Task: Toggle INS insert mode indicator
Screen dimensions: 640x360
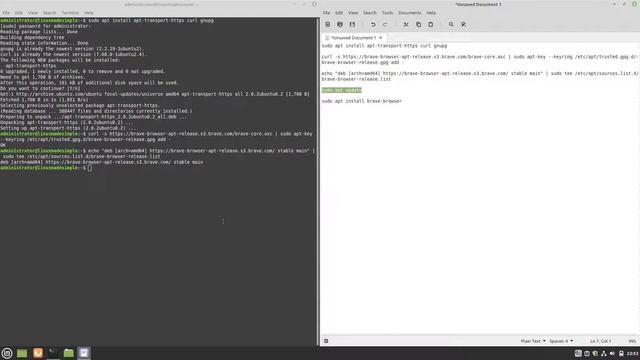Action: (632, 341)
